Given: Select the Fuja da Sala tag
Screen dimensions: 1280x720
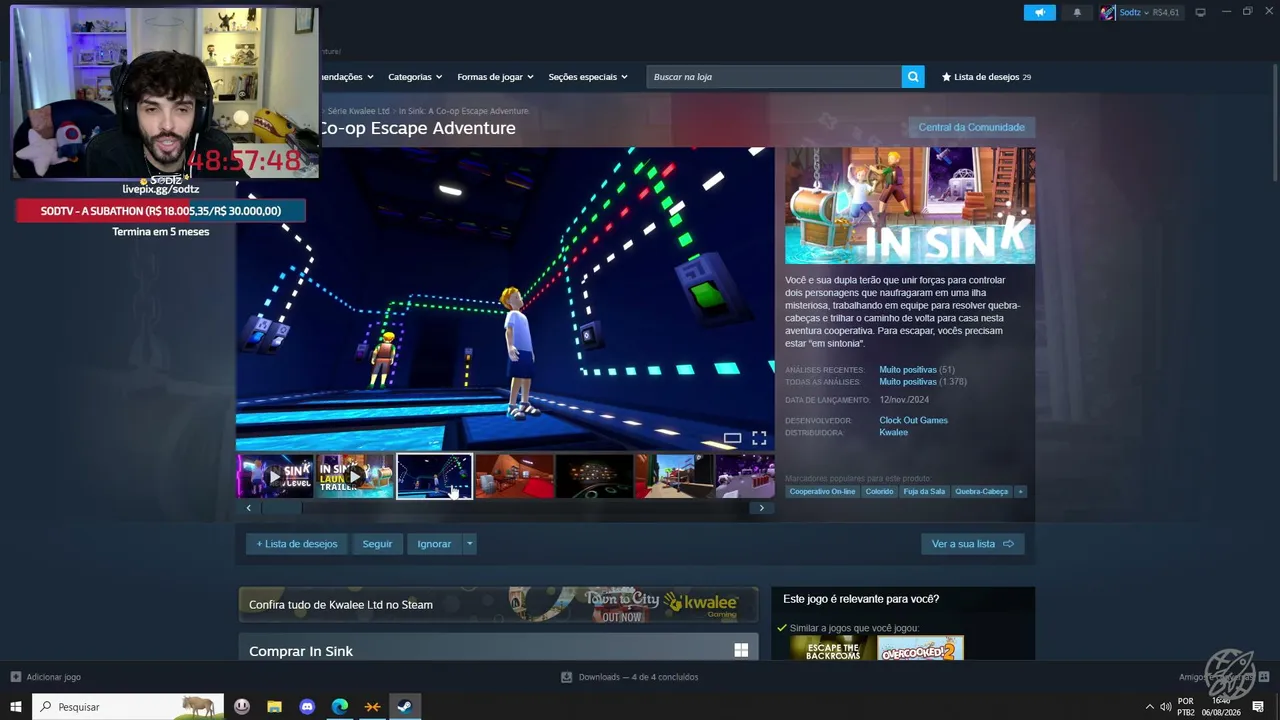Looking at the screenshot, I should tap(924, 492).
